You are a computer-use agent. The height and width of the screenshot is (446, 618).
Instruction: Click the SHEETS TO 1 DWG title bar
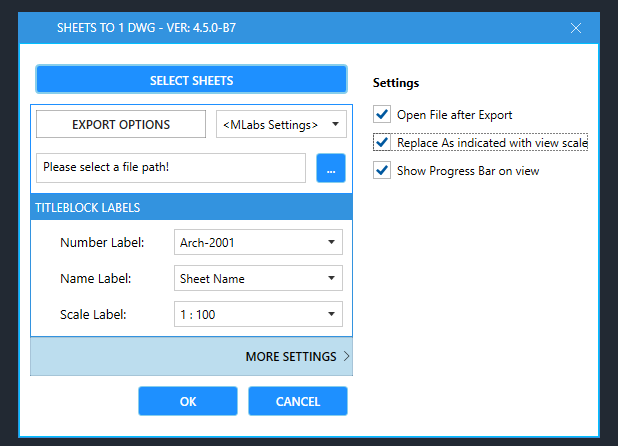300,28
